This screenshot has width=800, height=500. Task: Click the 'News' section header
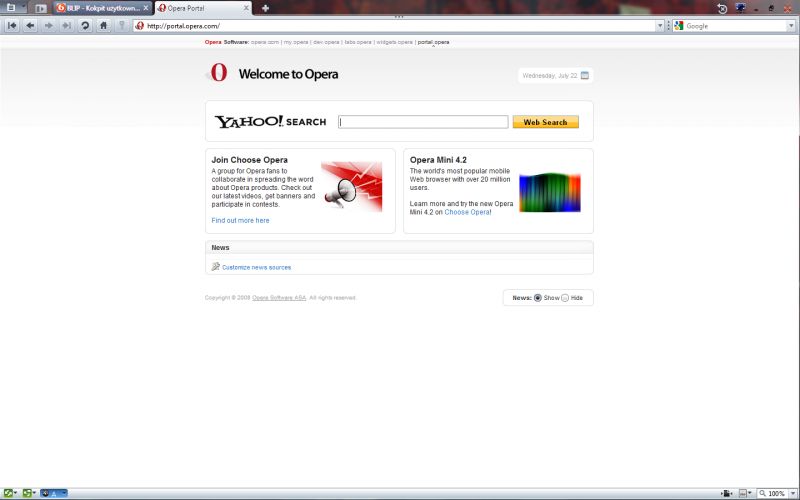coord(220,247)
